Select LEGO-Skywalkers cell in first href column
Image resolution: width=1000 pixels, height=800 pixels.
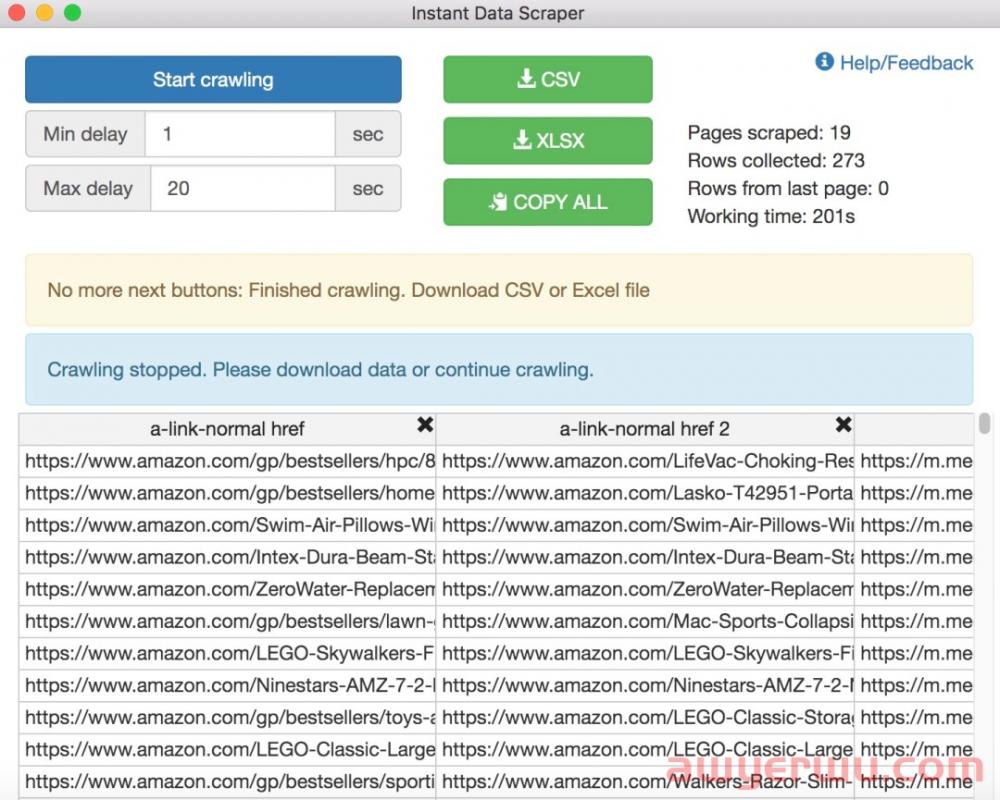[x=228, y=653]
